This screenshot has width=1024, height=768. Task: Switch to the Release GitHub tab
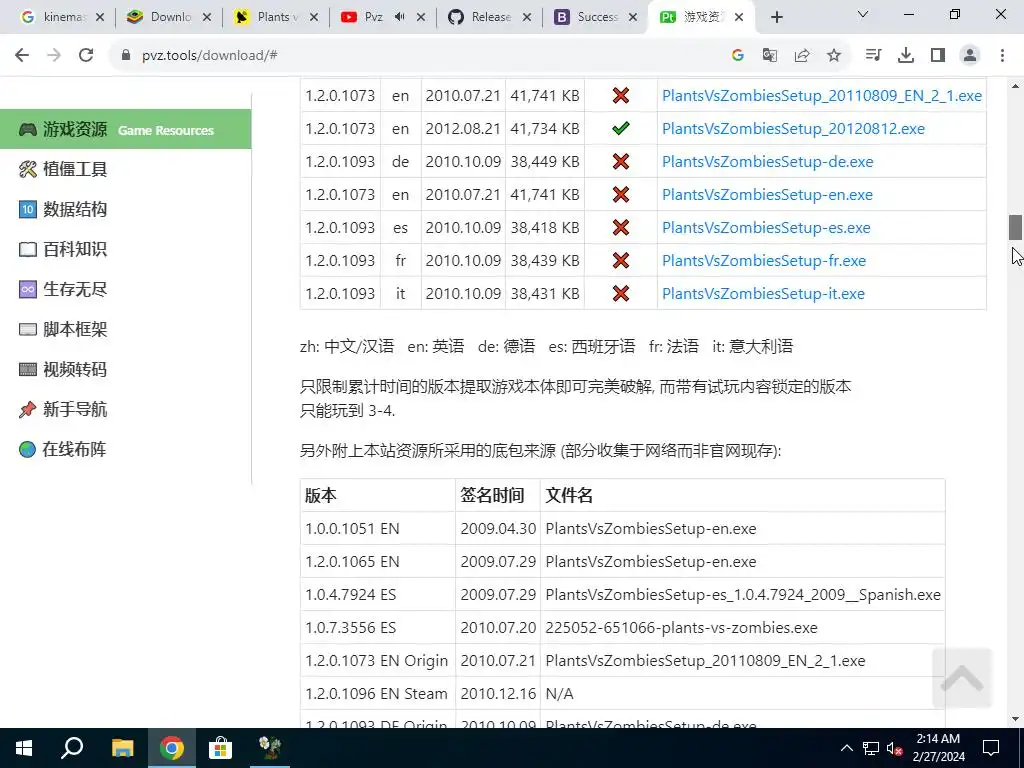490,18
